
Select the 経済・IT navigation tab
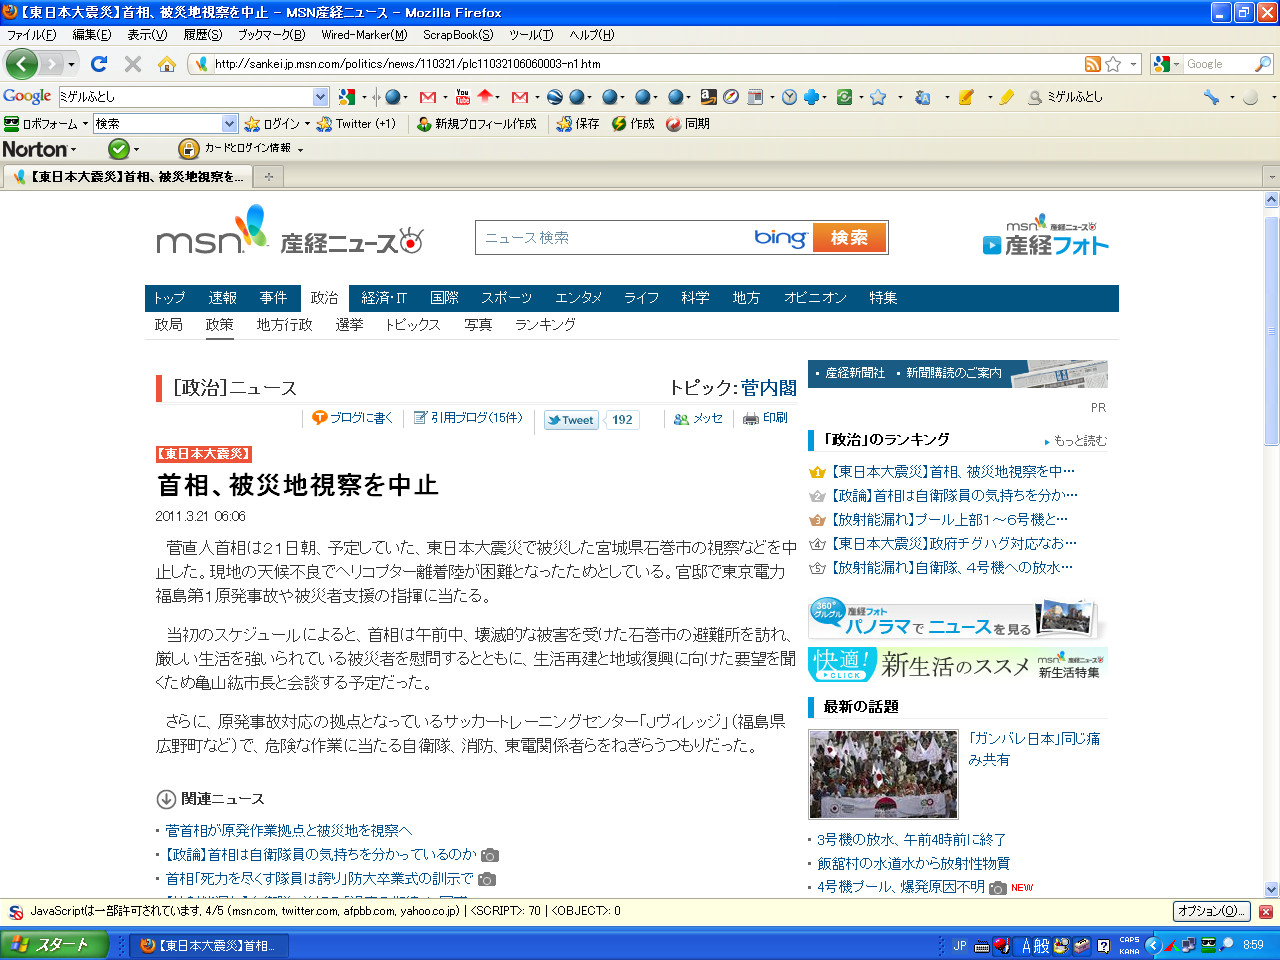(384, 298)
